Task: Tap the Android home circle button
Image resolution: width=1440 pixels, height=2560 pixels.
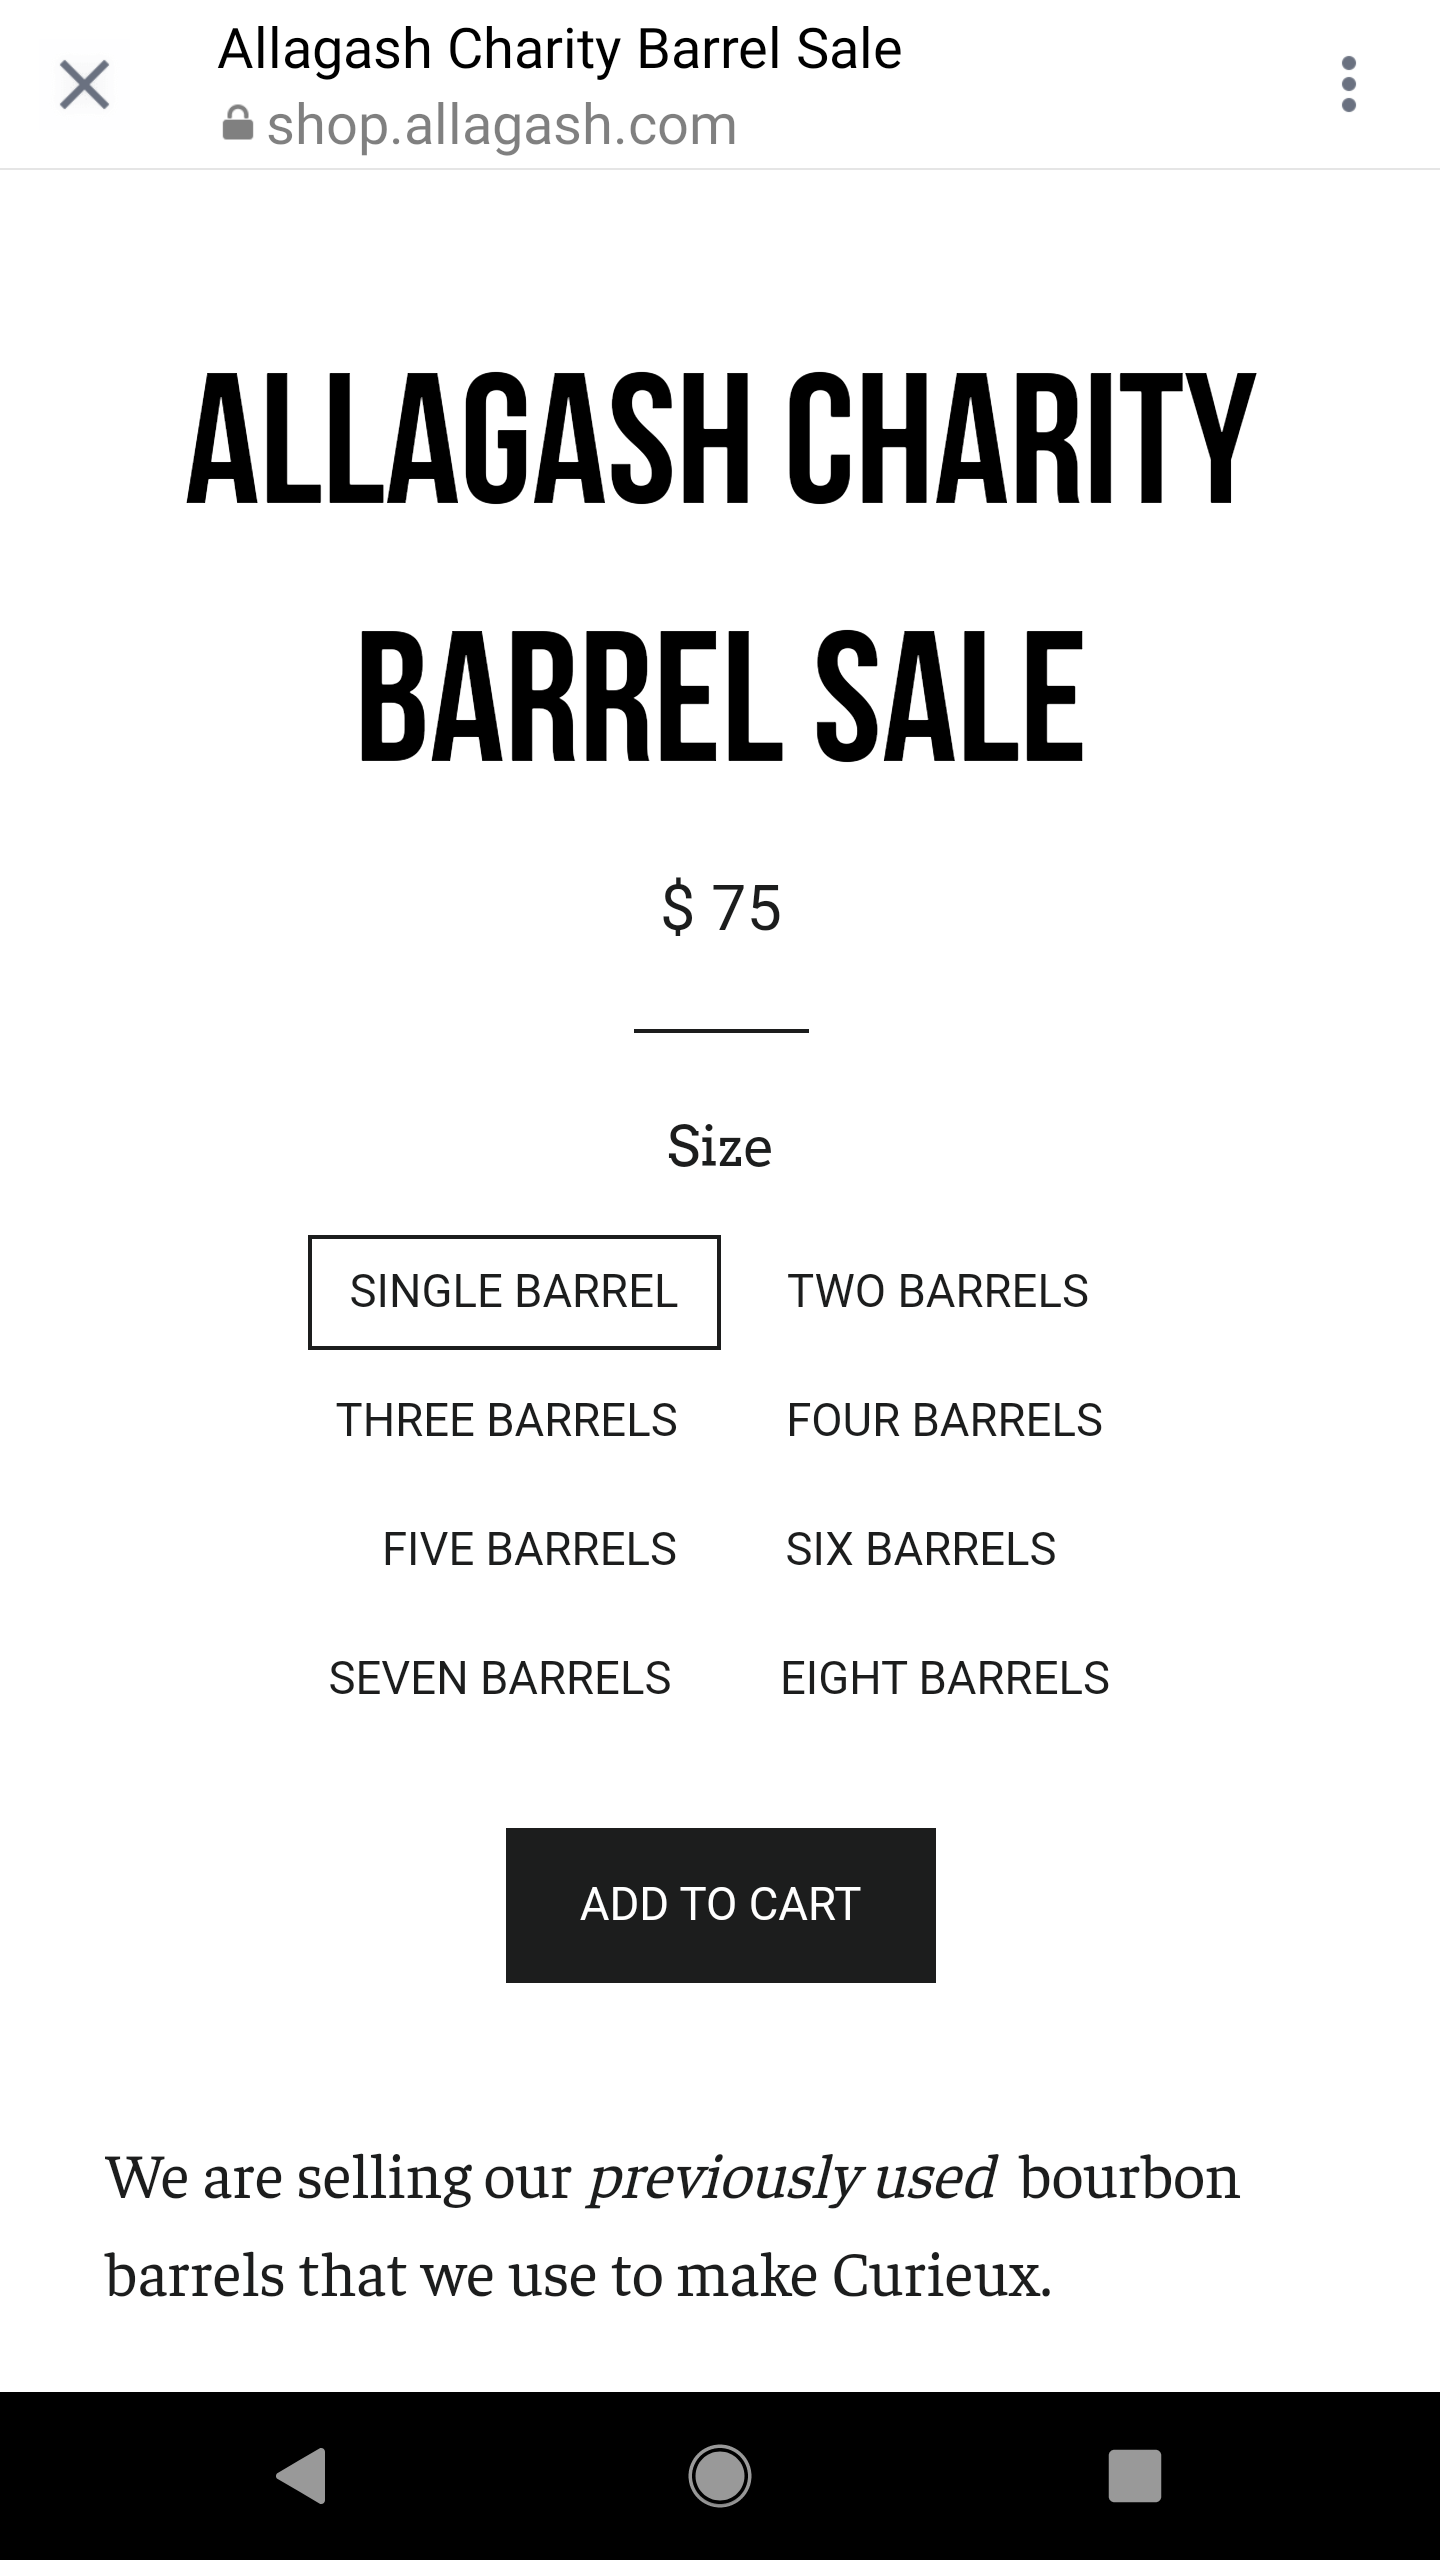Action: coord(720,2476)
